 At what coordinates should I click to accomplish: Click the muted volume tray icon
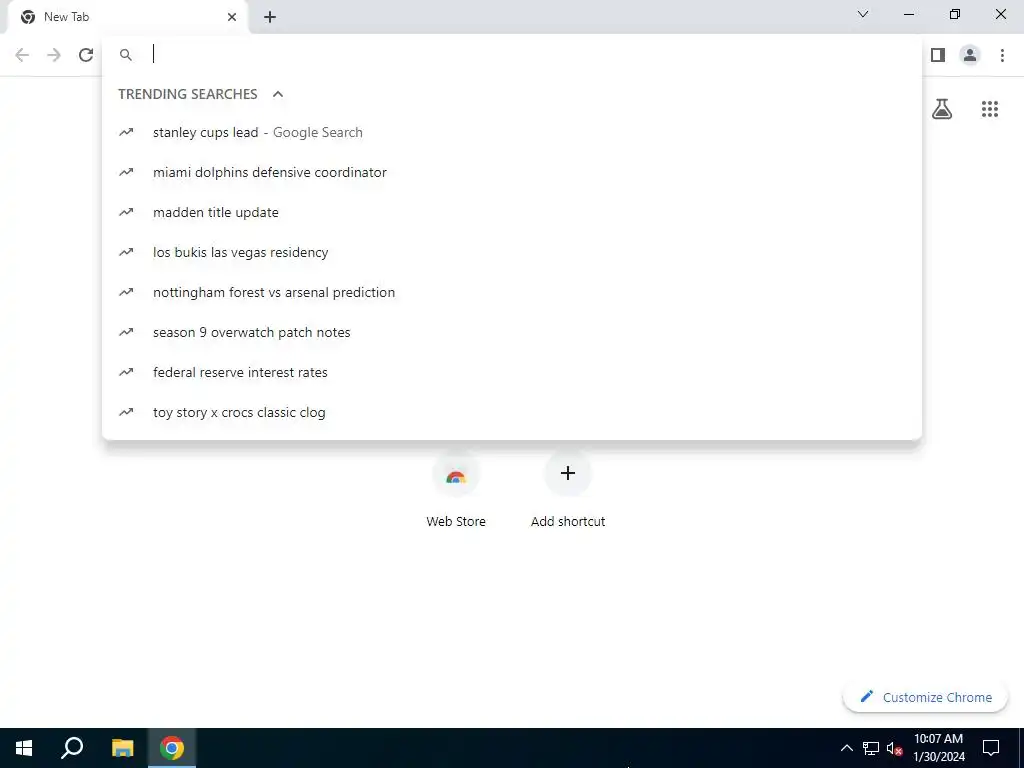894,748
